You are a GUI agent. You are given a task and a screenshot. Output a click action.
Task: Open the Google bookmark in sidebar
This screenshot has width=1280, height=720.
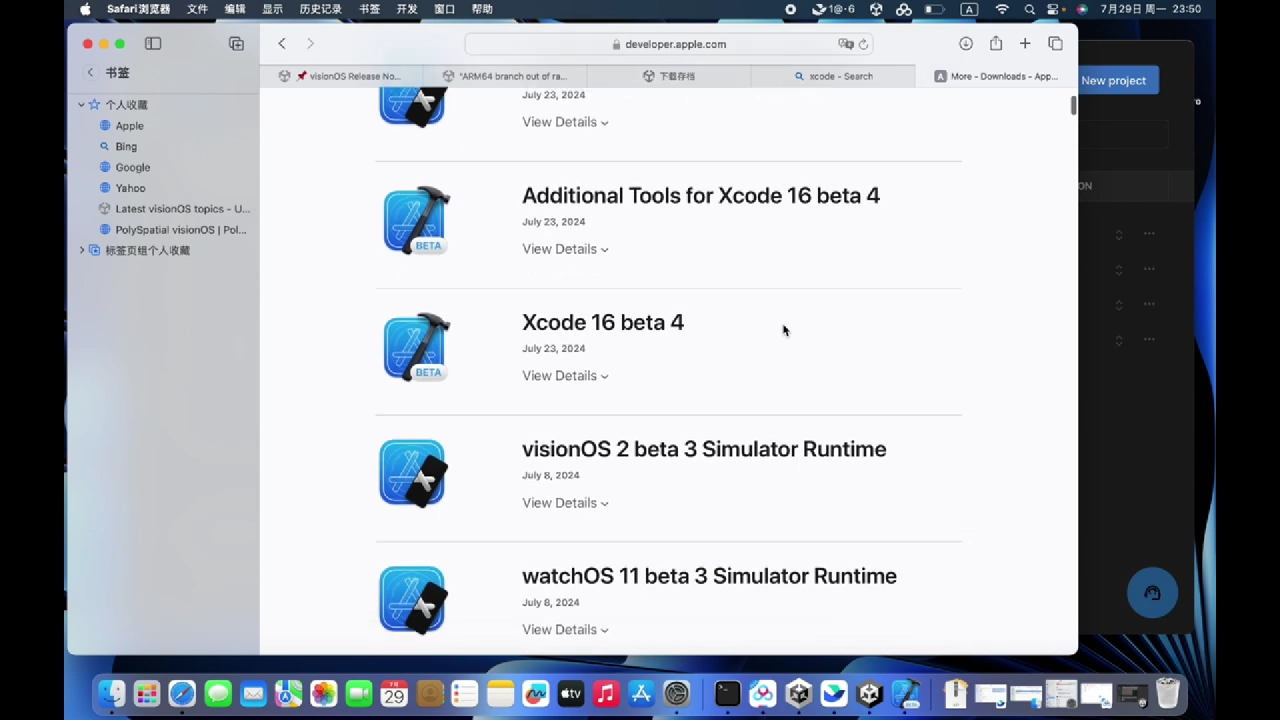click(132, 168)
